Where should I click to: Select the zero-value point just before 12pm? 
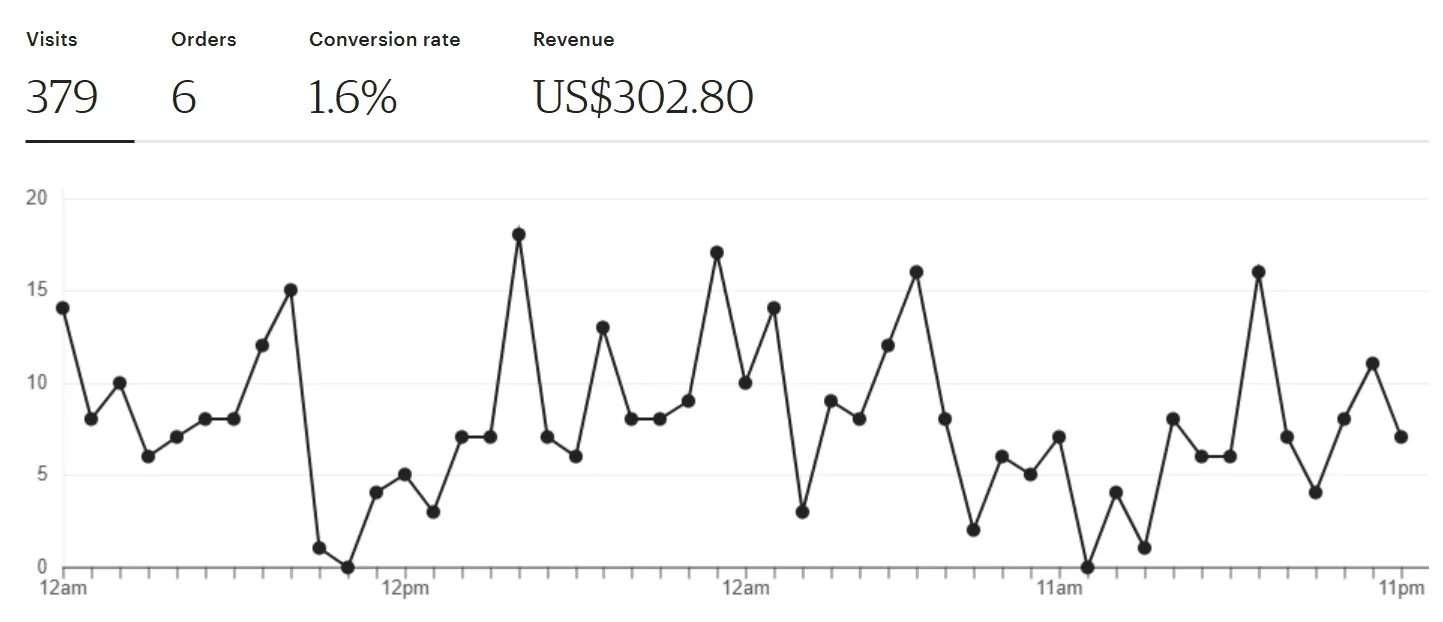click(x=347, y=567)
